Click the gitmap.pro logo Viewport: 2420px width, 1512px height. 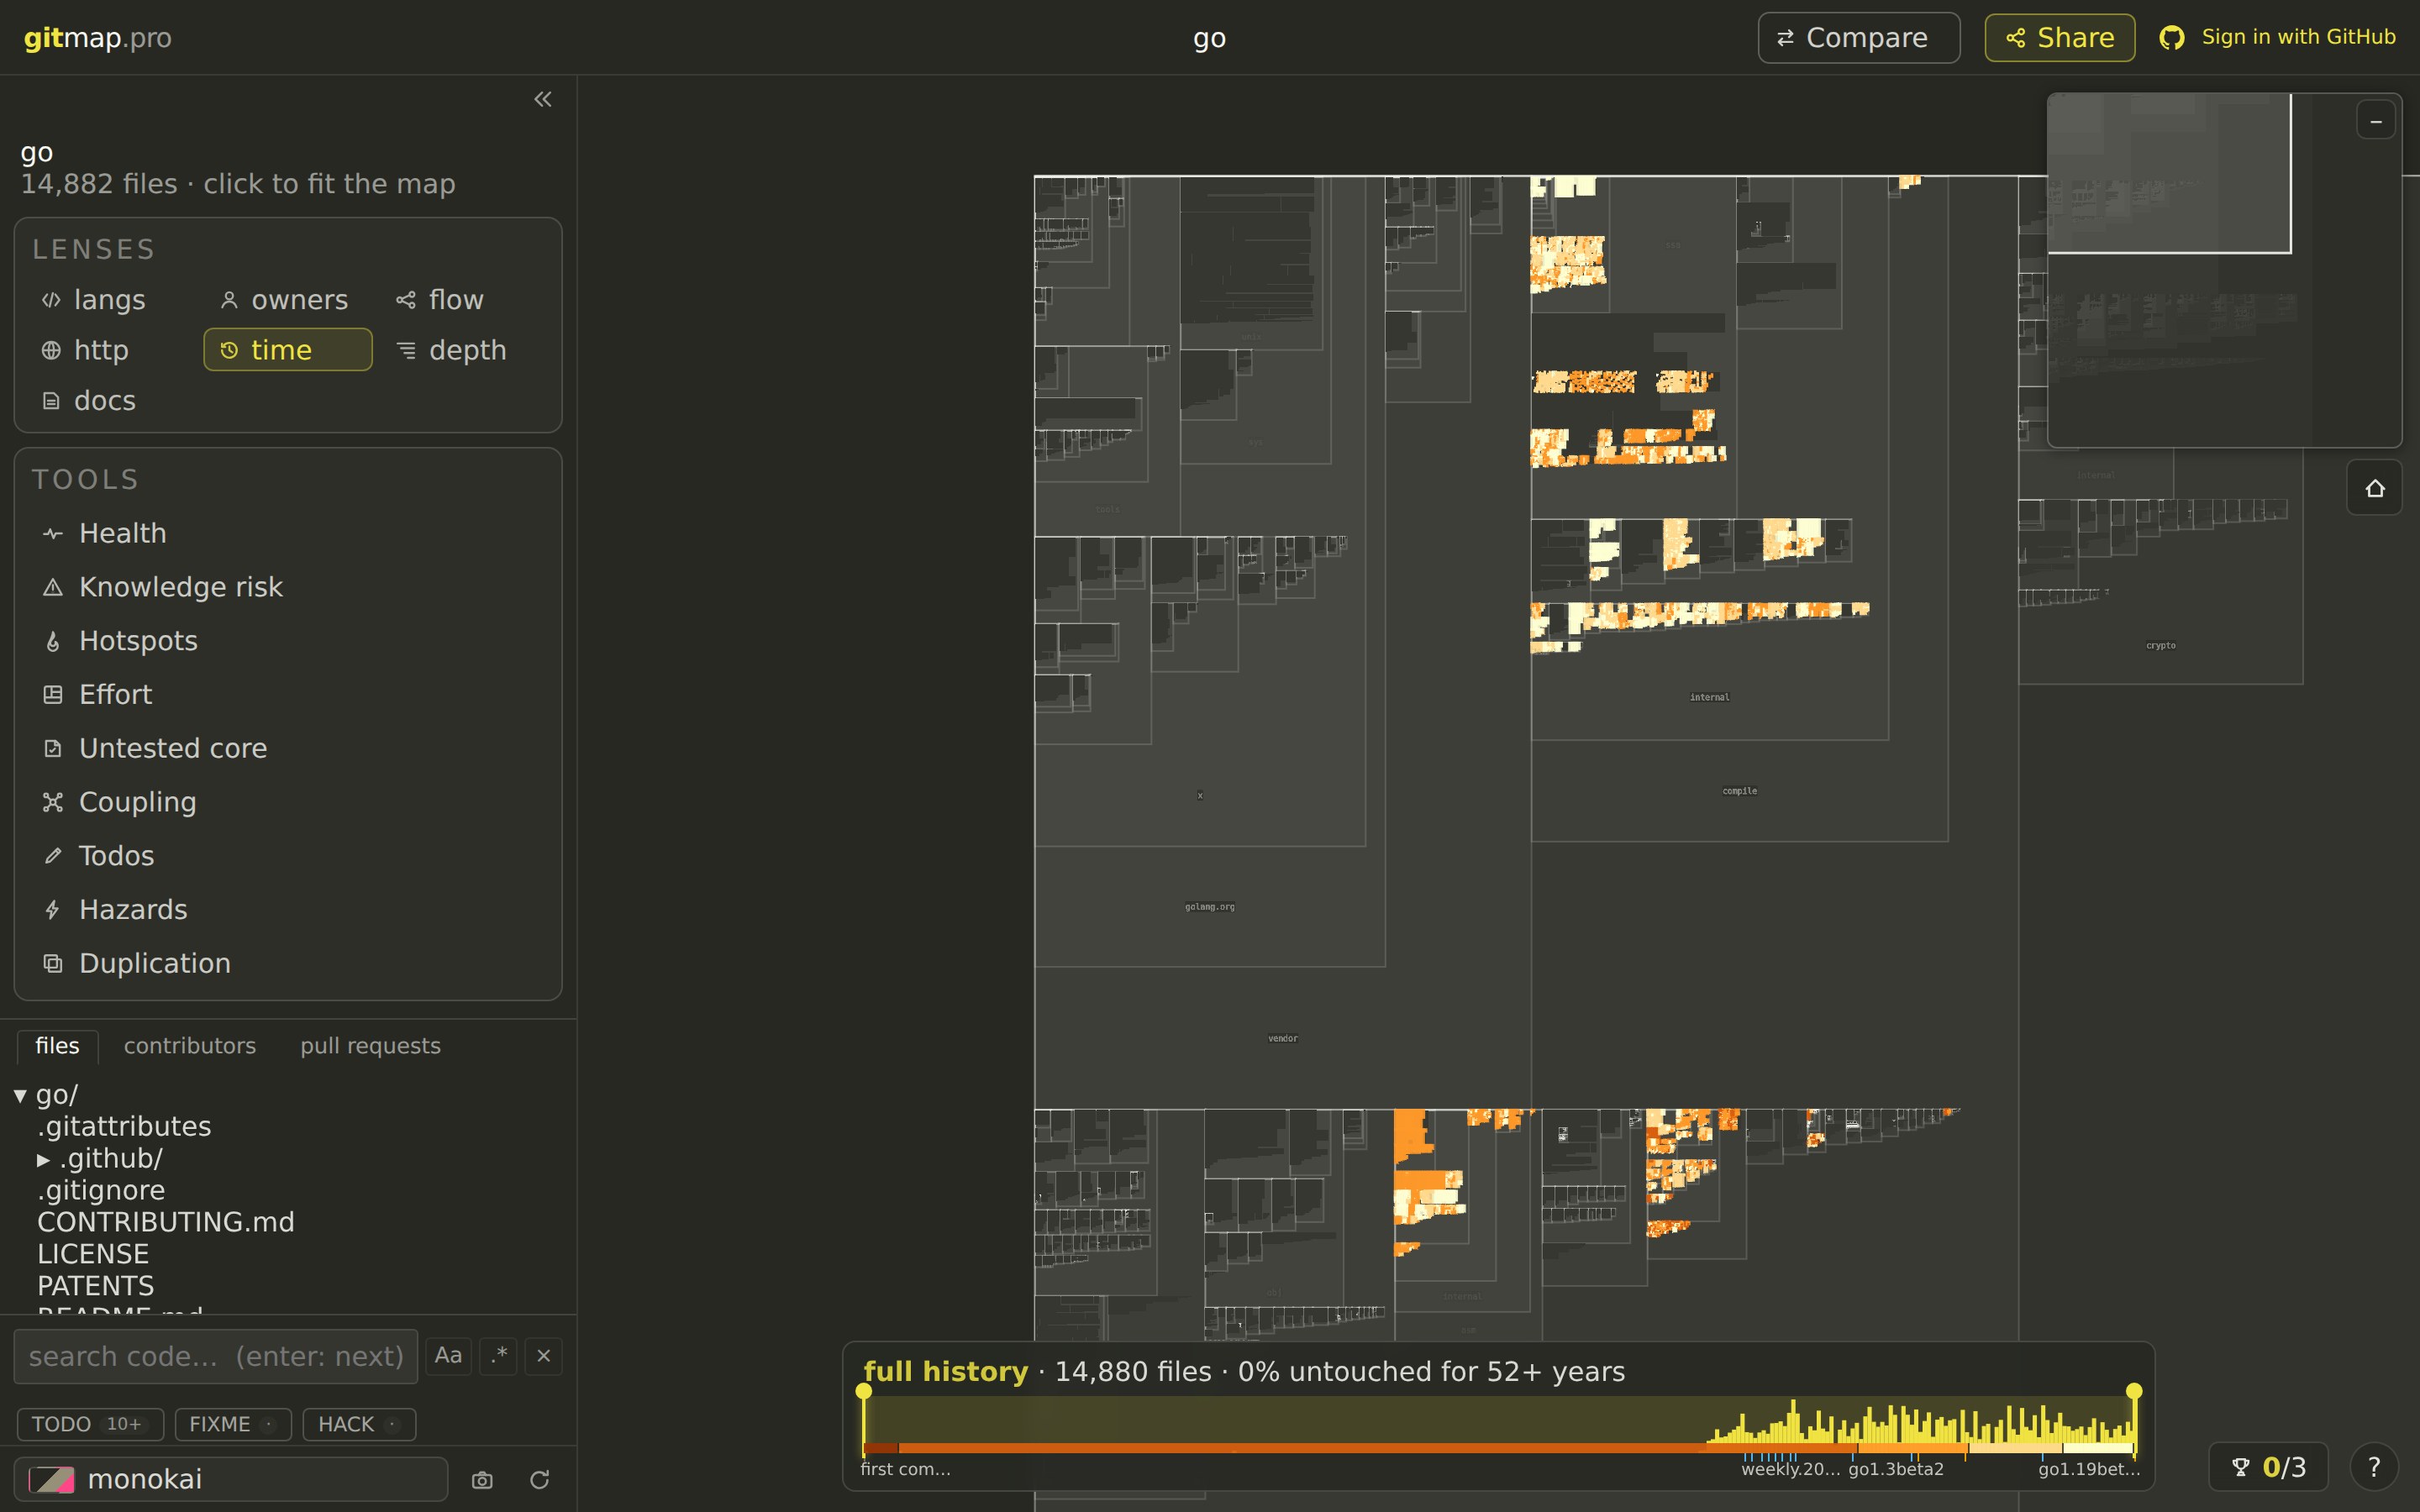click(x=98, y=38)
